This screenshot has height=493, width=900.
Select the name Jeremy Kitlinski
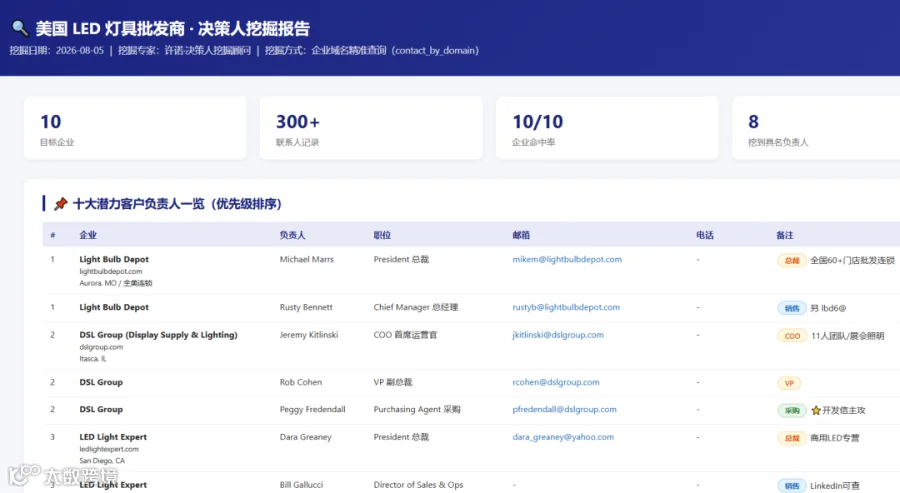(x=309, y=335)
